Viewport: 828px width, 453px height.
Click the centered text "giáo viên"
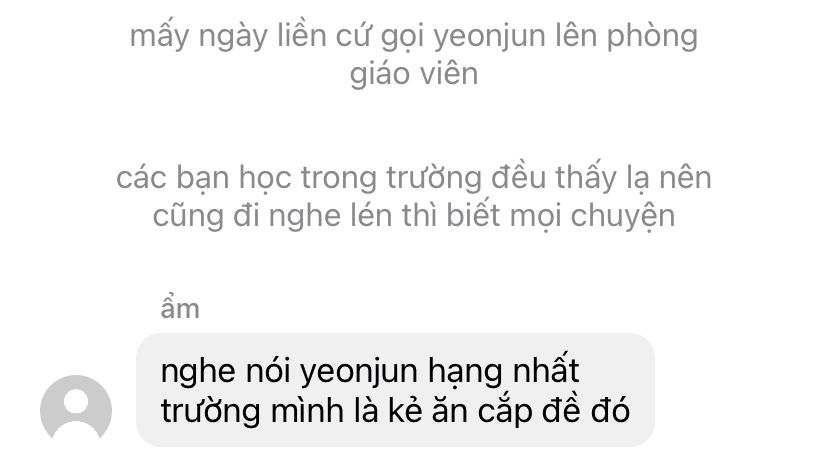click(x=414, y=73)
